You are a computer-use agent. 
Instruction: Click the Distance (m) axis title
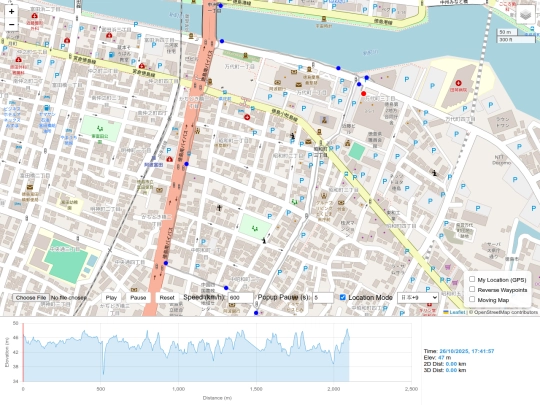[x=217, y=398]
